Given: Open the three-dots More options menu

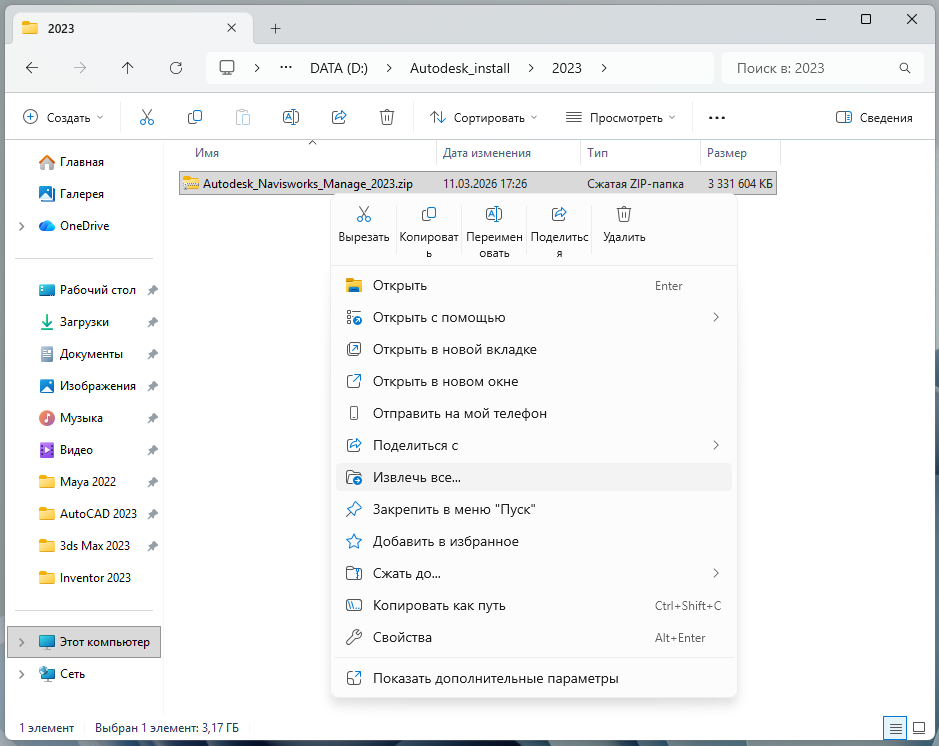Looking at the screenshot, I should point(717,118).
